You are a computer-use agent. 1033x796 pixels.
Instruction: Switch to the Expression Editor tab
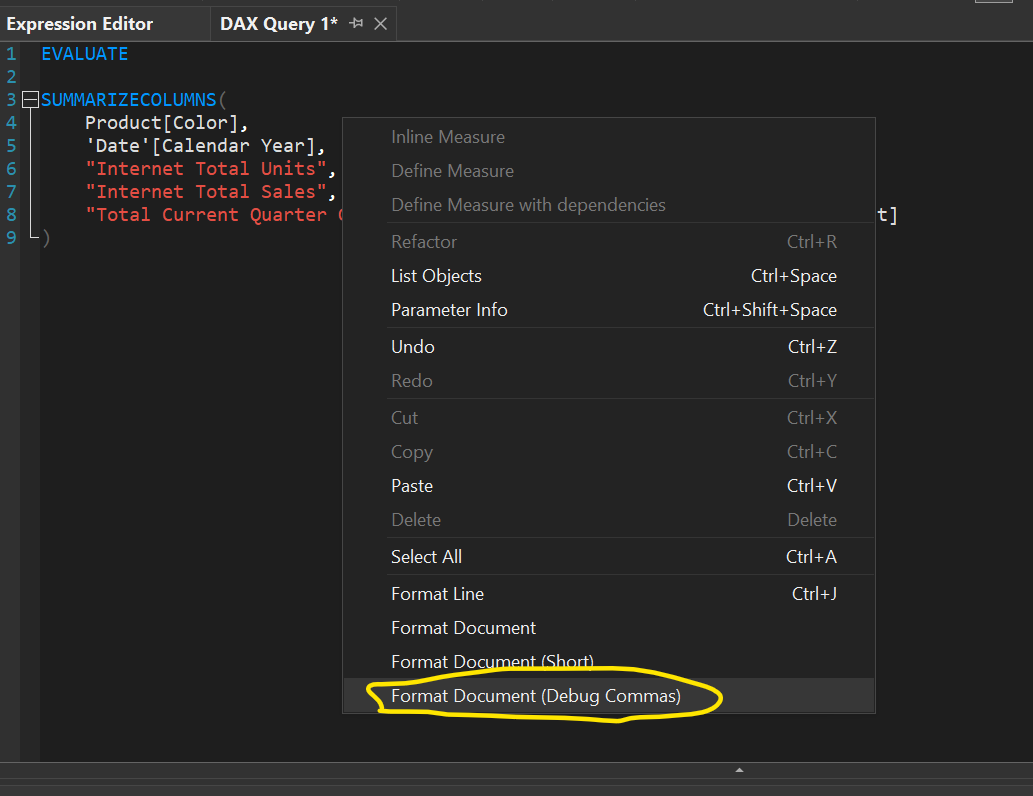pyautogui.click(x=80, y=23)
